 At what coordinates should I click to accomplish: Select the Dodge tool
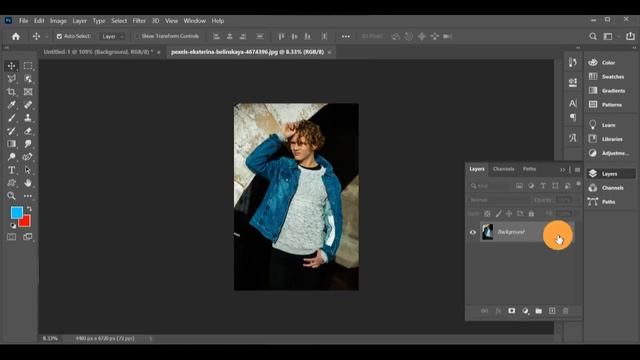coord(11,157)
